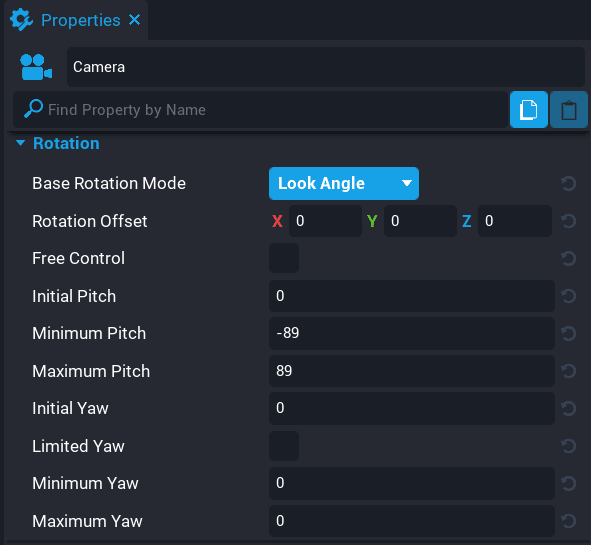This screenshot has width=591, height=545.
Task: Select the Rotation Offset Z field
Action: (515, 221)
